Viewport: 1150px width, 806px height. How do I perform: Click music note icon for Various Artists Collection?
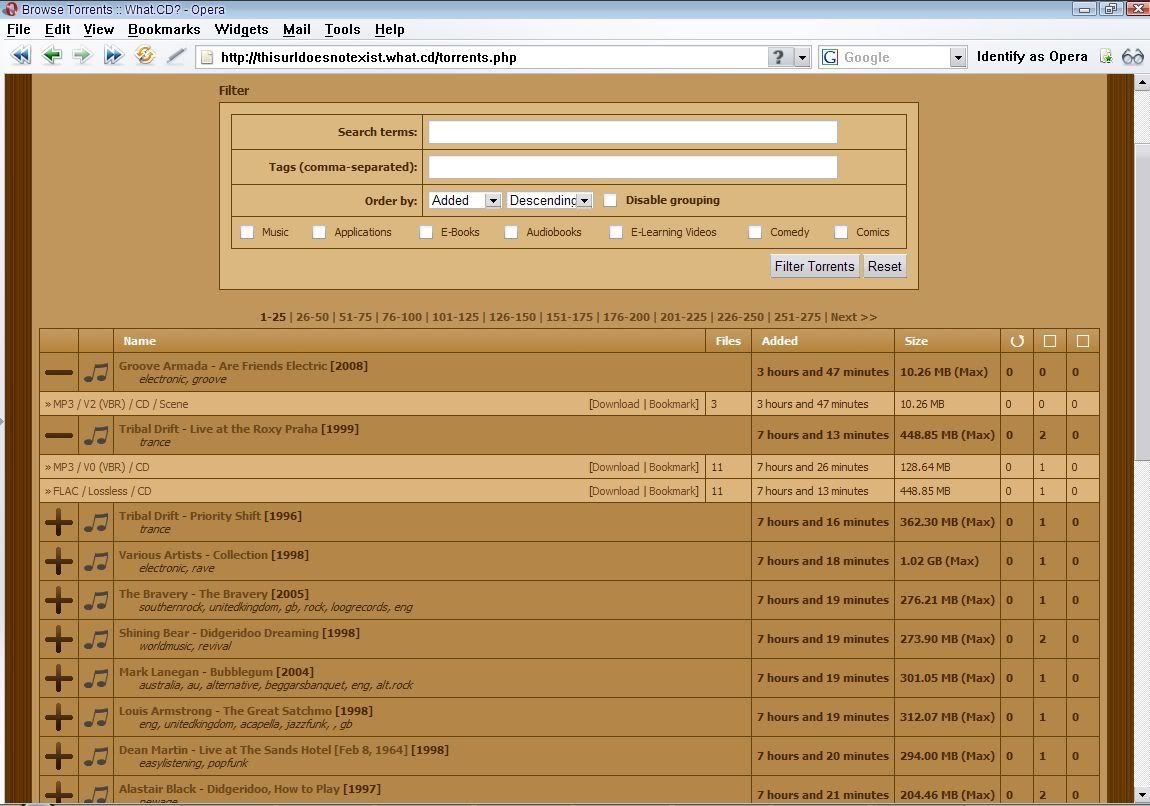pyautogui.click(x=95, y=562)
